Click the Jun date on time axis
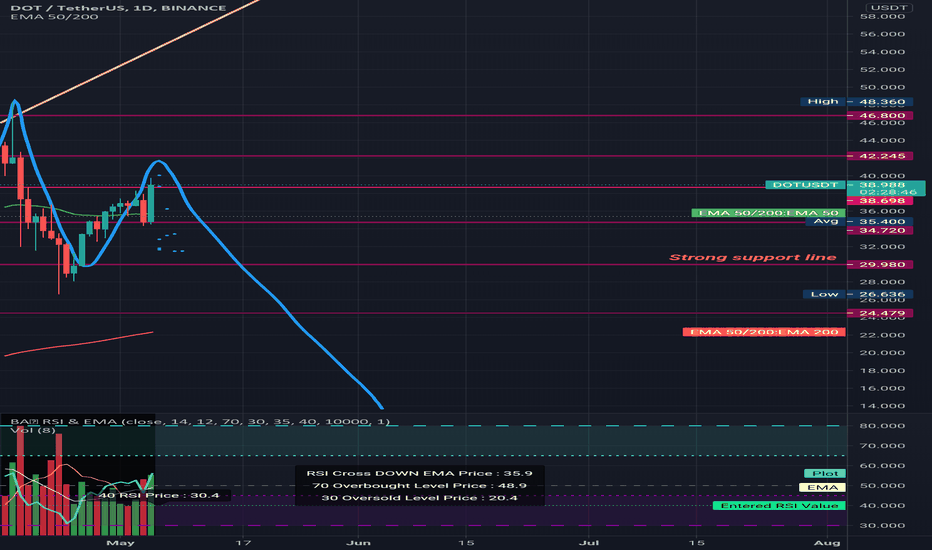Screen dimensions: 932x550 coord(358,543)
